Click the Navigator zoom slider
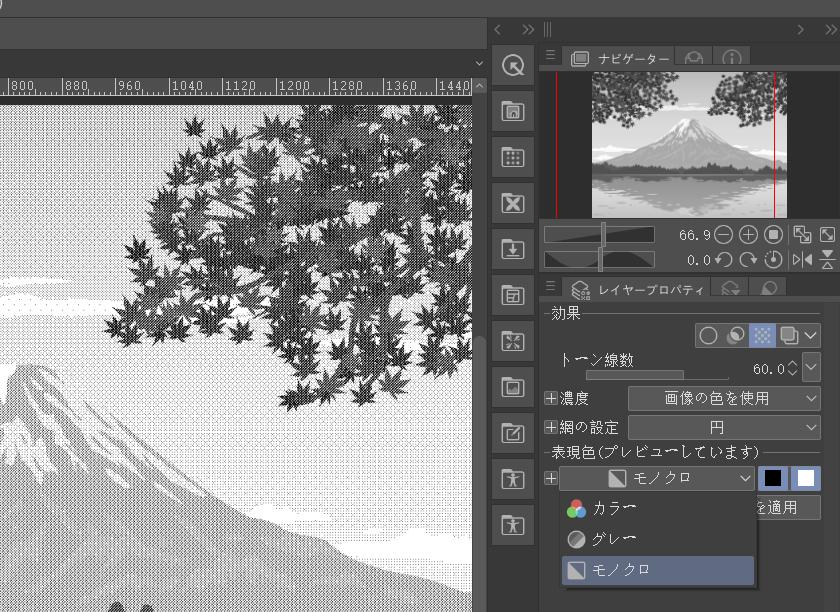Image resolution: width=840 pixels, height=612 pixels. click(x=599, y=235)
